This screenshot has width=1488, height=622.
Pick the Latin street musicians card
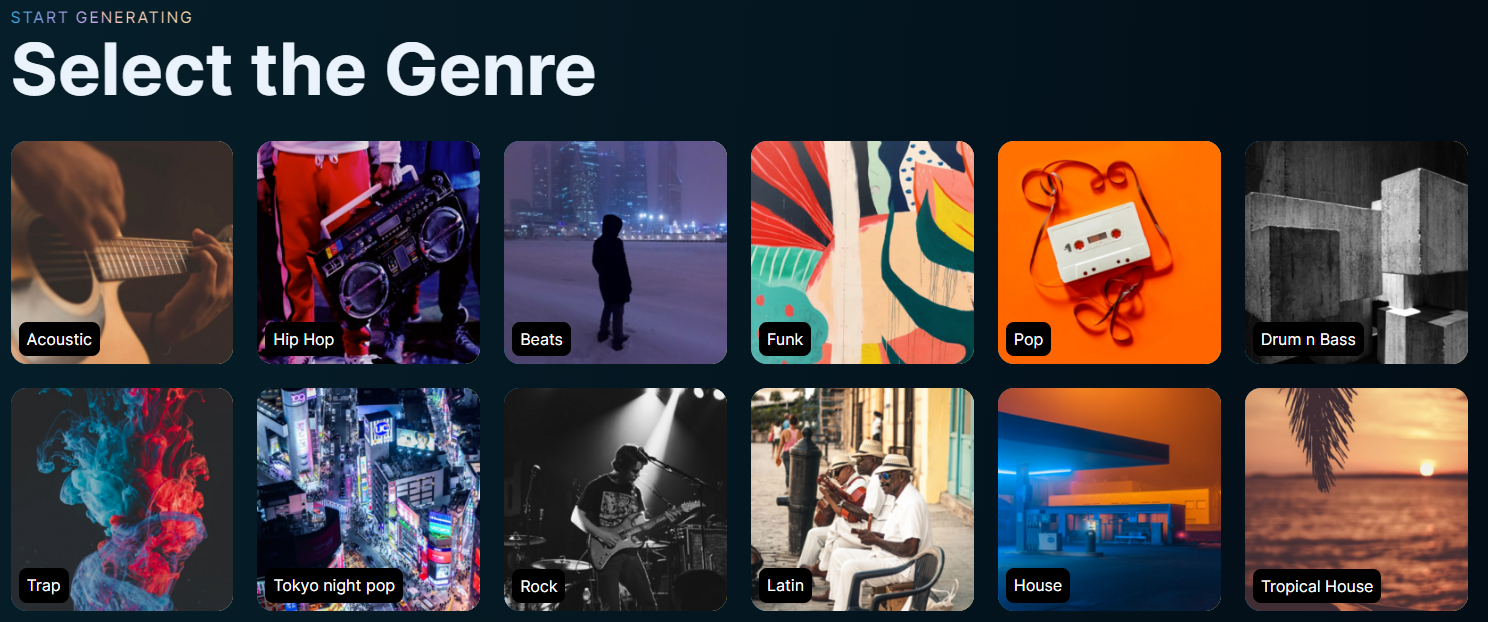(x=862, y=499)
